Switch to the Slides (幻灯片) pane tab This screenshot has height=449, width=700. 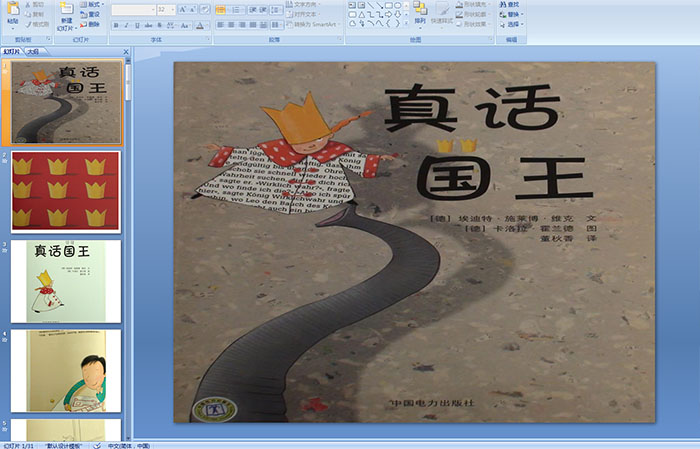12,52
